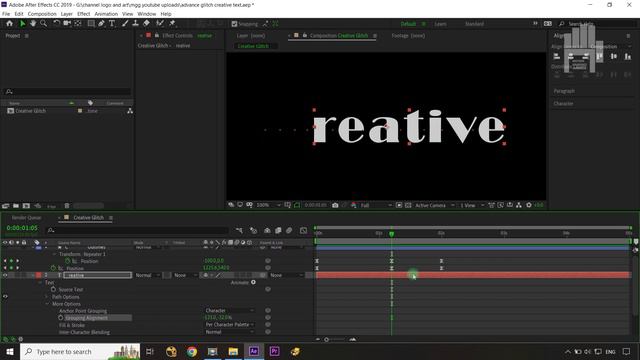Switch to the Default workspace
This screenshot has height=360, width=640.
[408, 24]
